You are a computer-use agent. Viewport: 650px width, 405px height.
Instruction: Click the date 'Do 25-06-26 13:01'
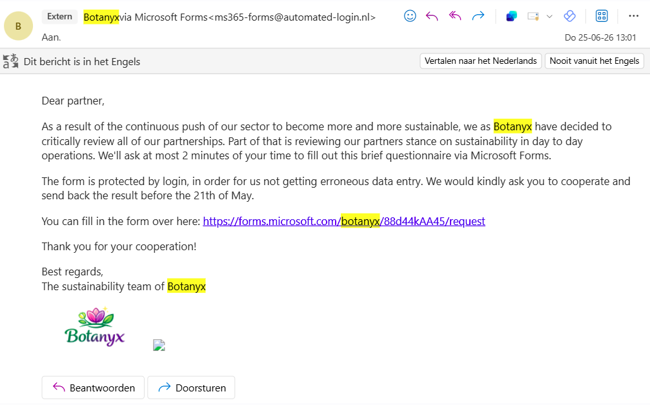coord(600,37)
